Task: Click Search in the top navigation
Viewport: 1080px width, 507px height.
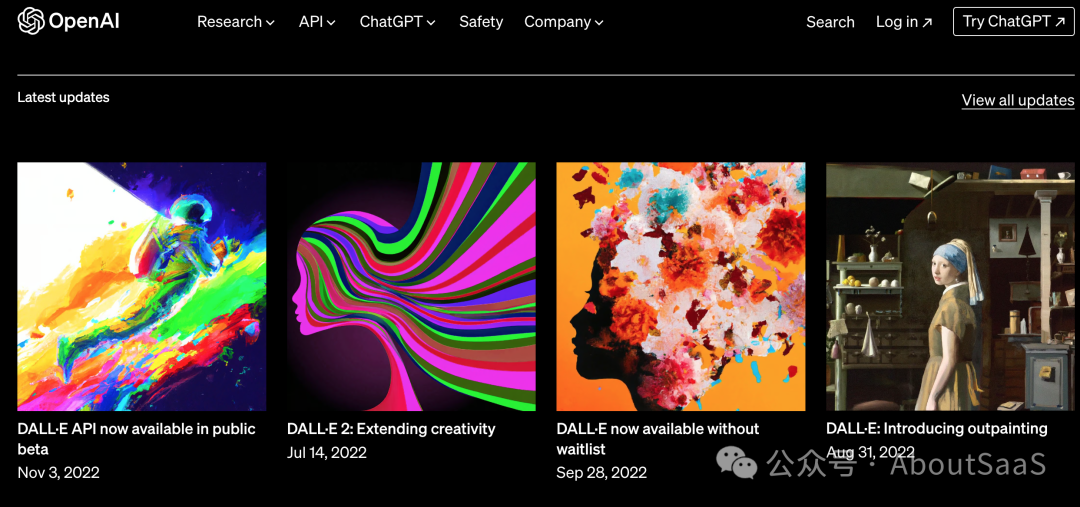Action: point(830,22)
